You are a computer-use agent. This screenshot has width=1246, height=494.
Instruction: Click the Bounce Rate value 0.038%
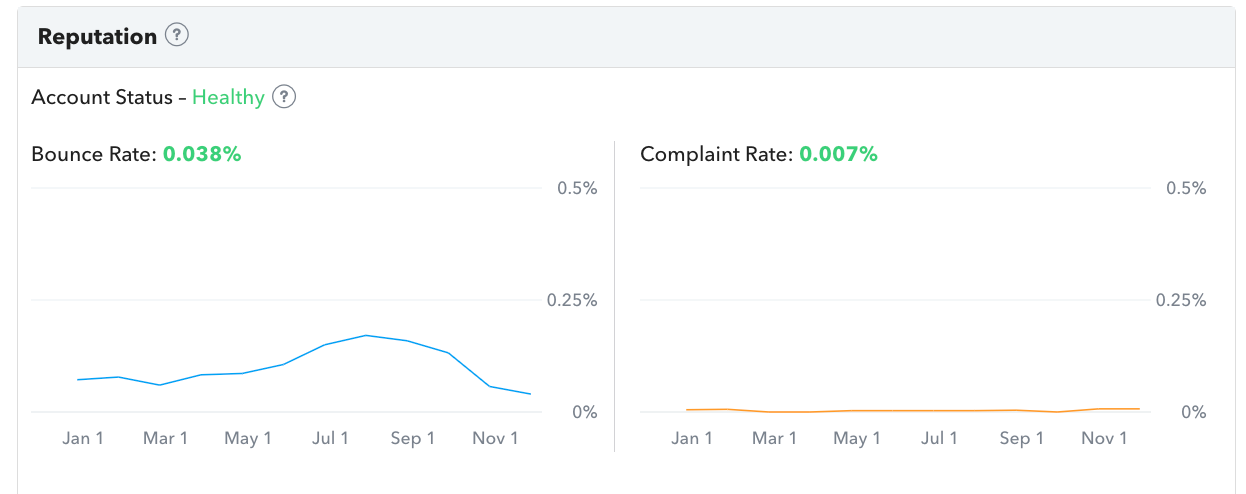(202, 155)
